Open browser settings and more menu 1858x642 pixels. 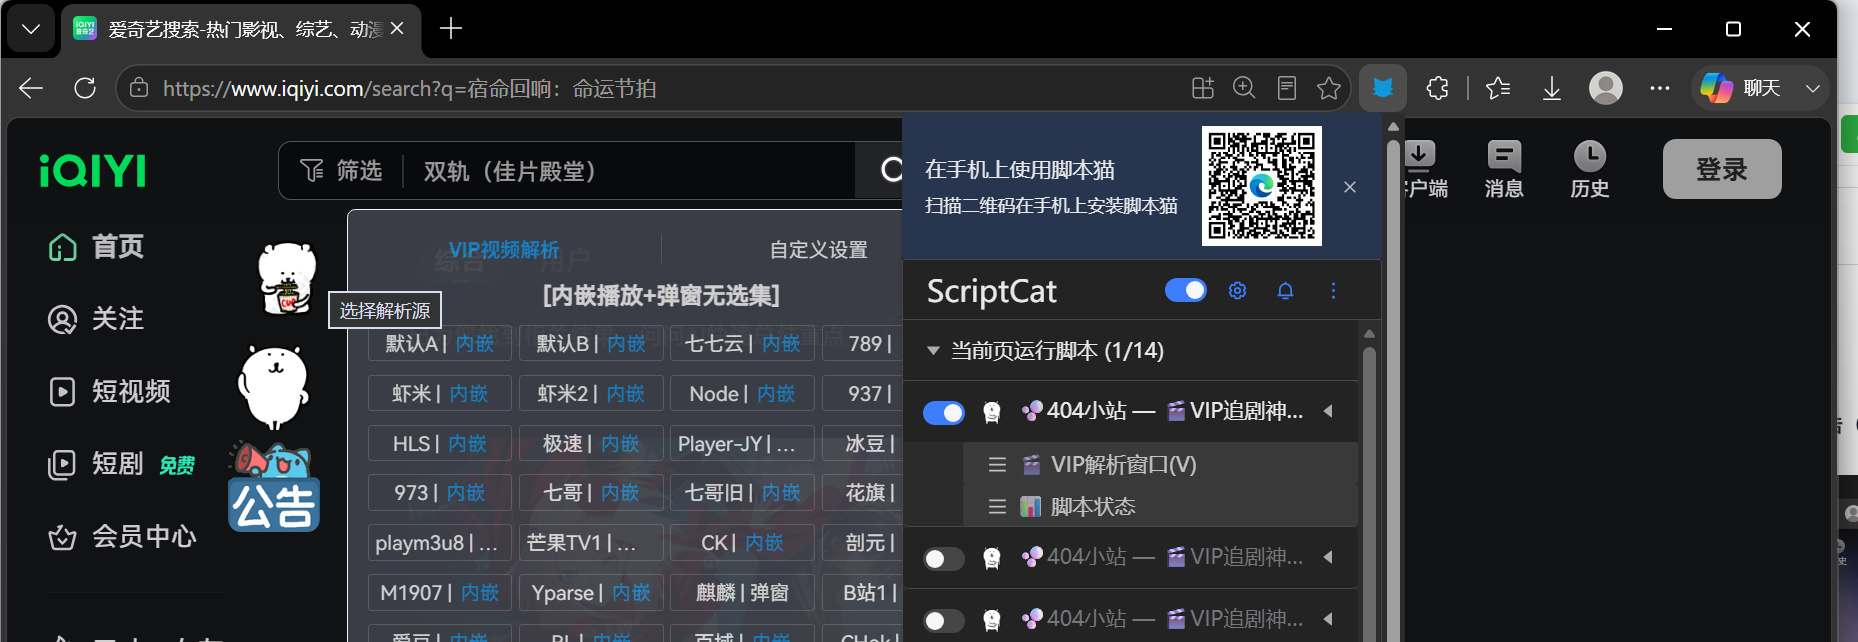(x=1660, y=88)
